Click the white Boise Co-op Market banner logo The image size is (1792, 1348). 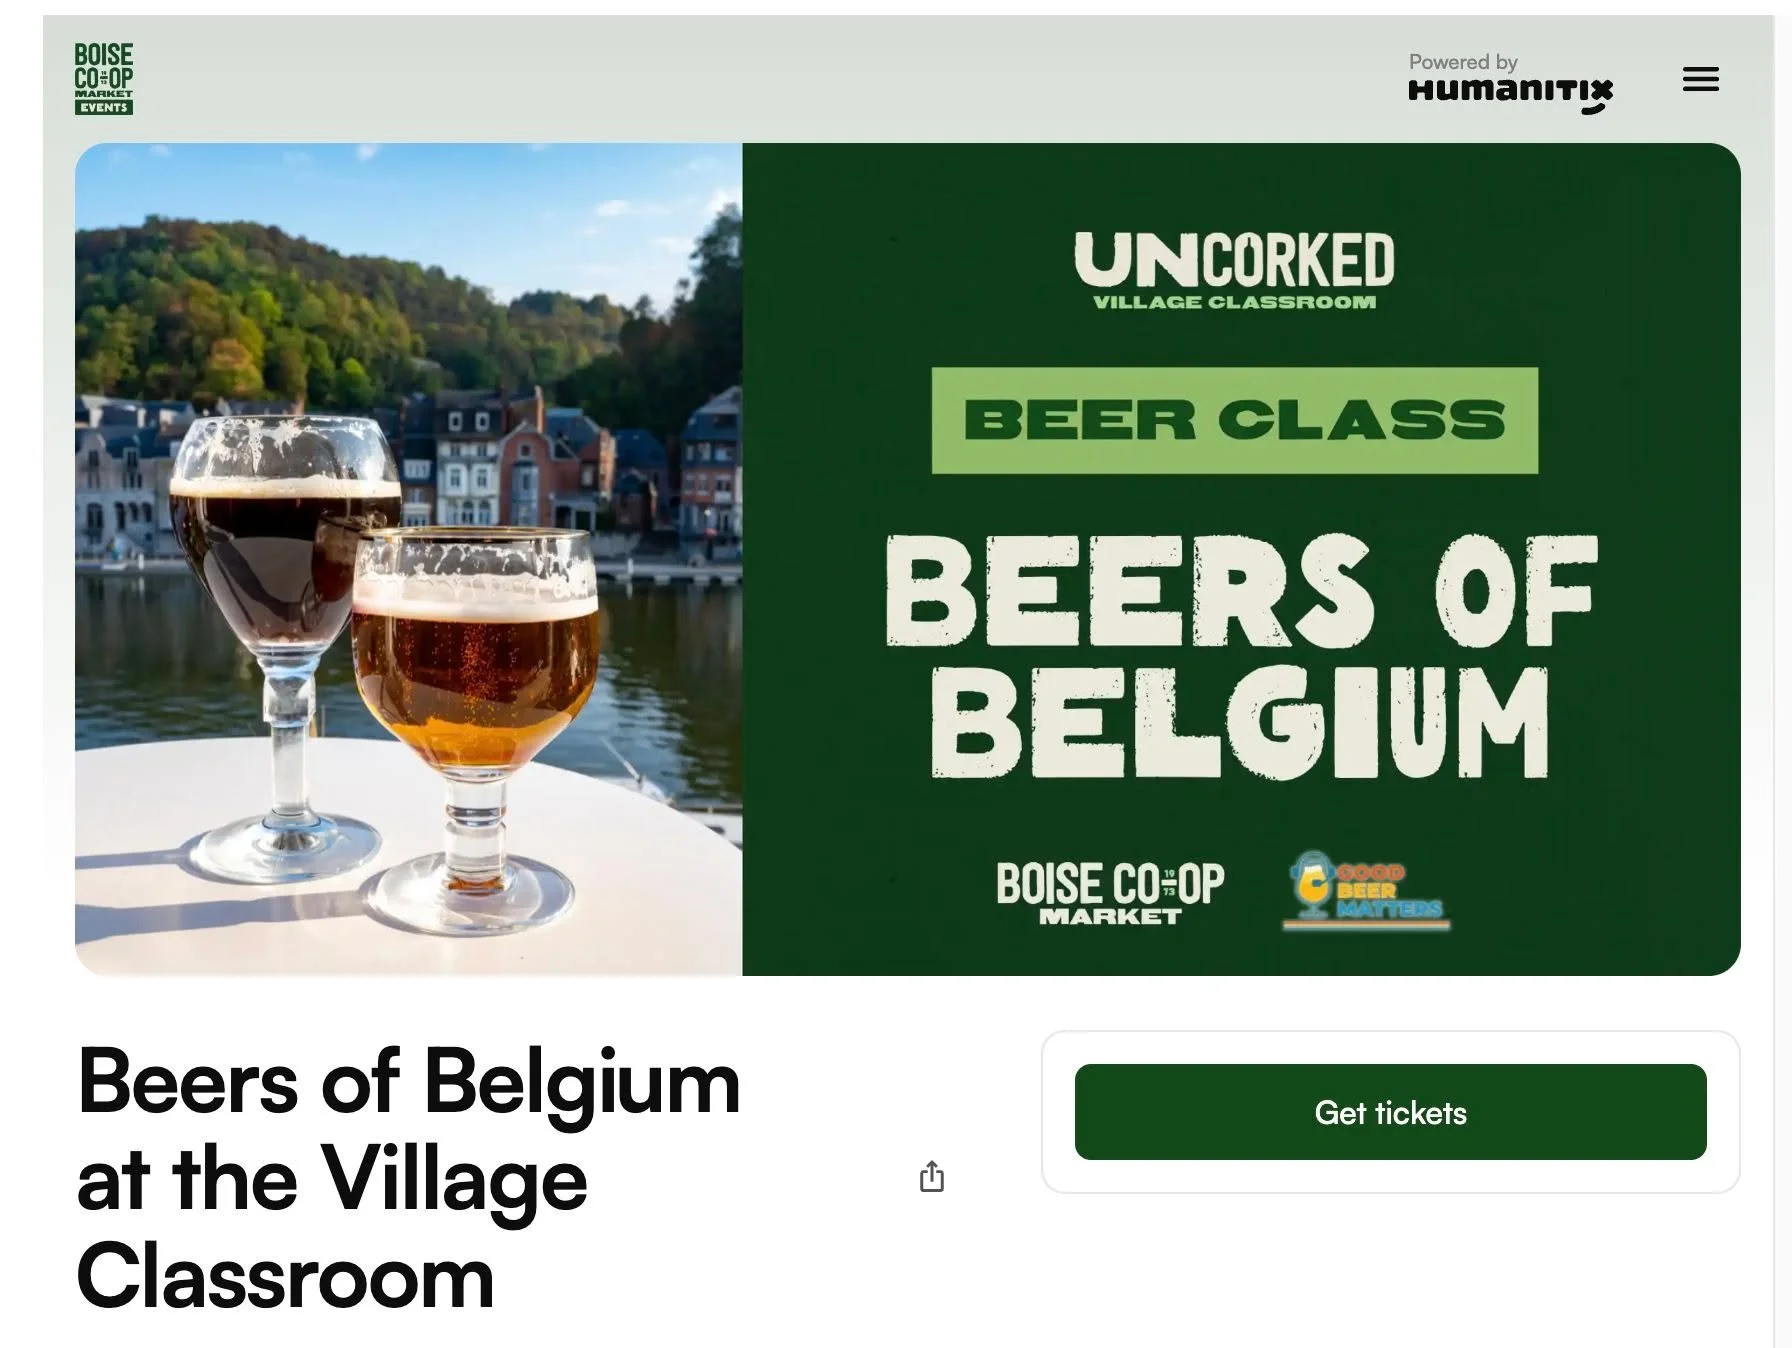(x=1110, y=893)
